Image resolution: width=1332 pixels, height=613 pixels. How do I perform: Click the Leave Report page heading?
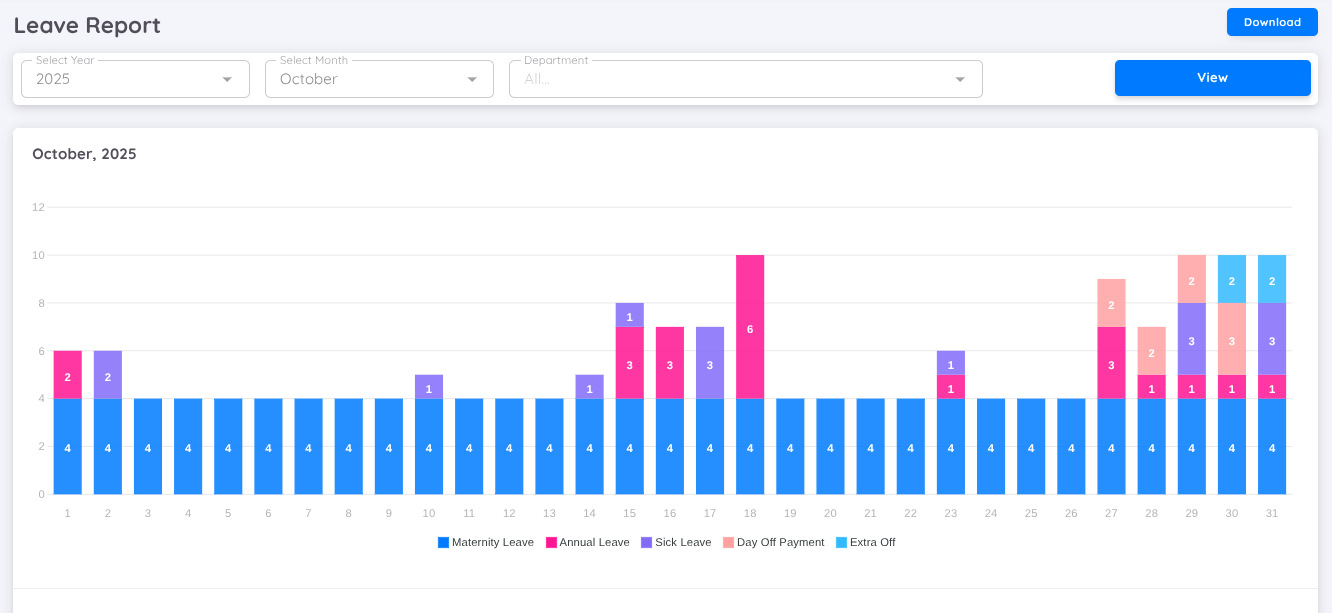click(x=87, y=24)
